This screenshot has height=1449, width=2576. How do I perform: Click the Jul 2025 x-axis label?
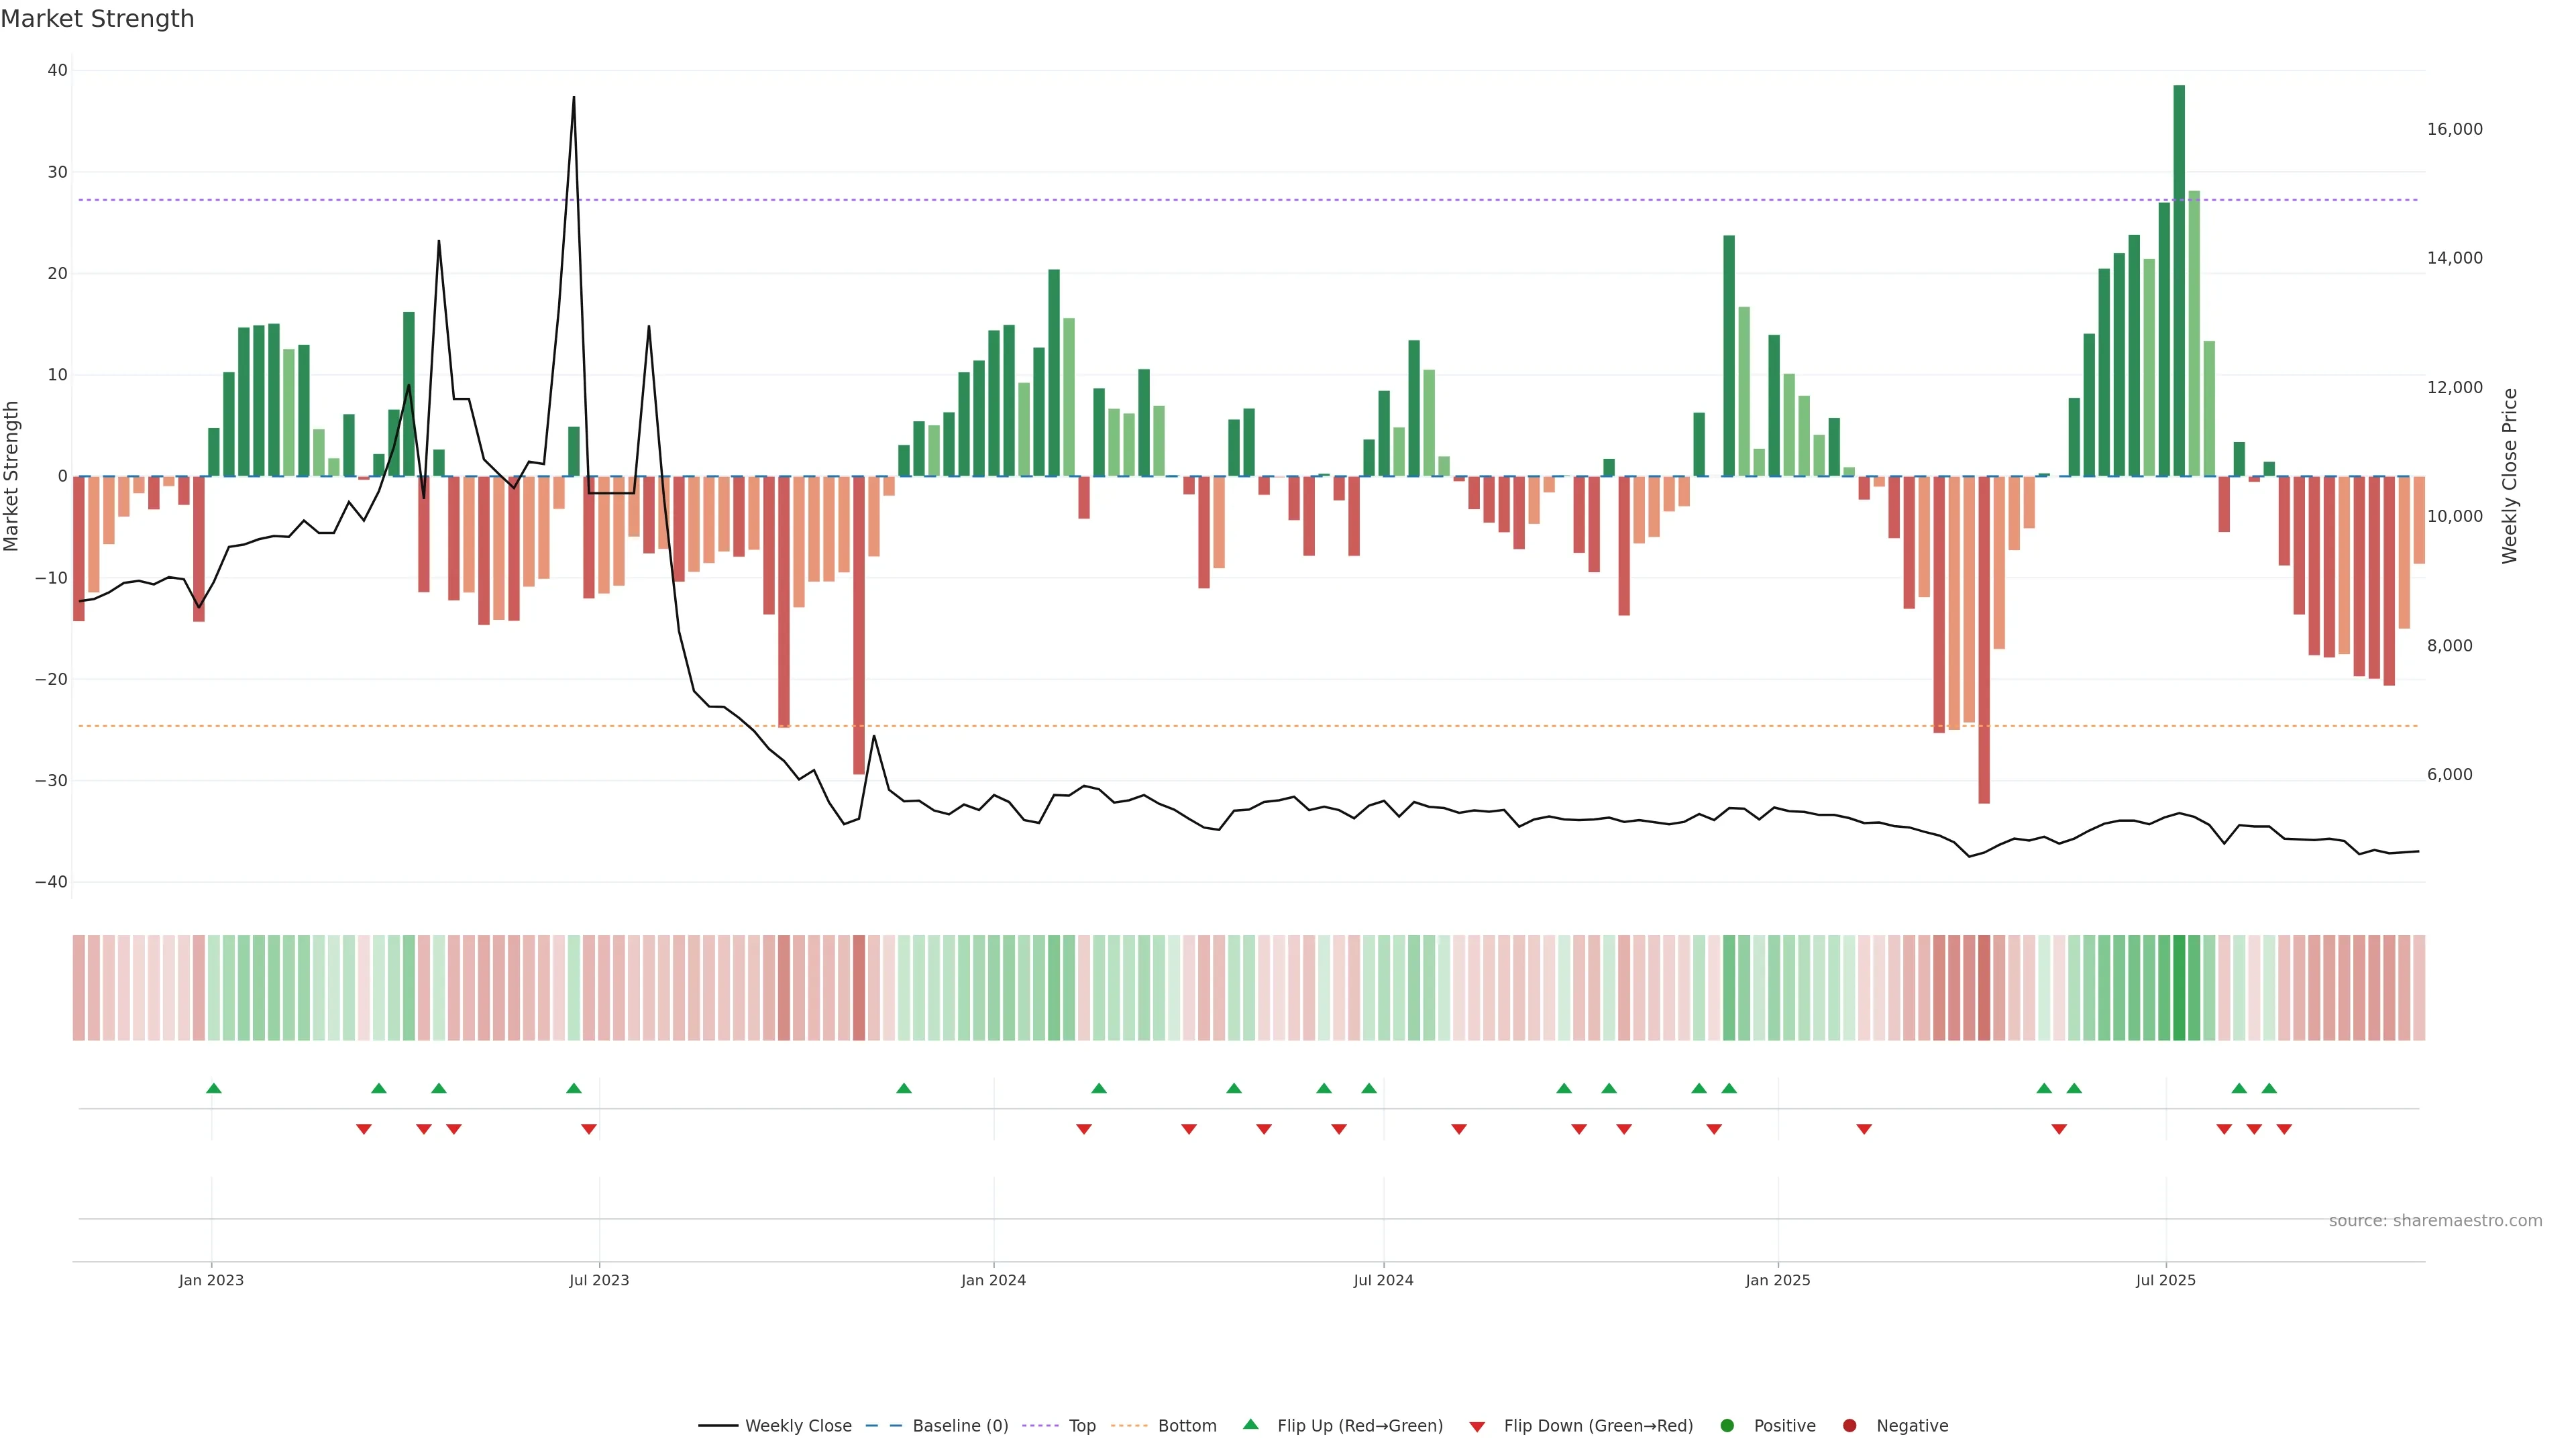[2165, 1280]
